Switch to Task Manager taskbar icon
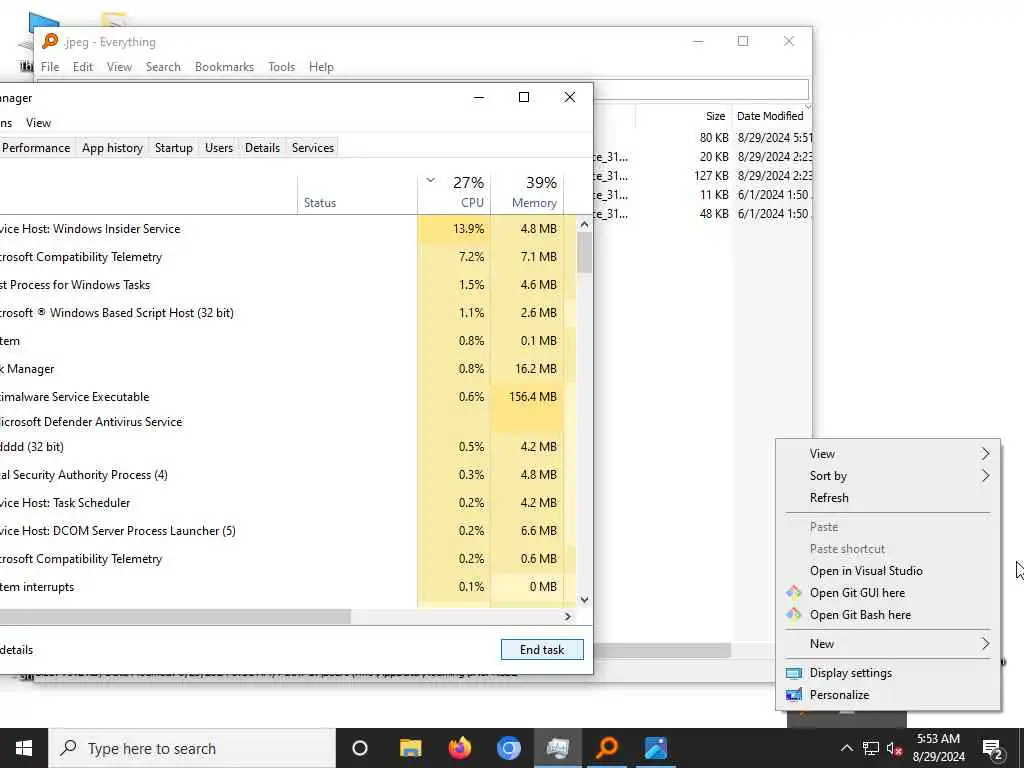Image resolution: width=1024 pixels, height=768 pixels. pos(557,748)
